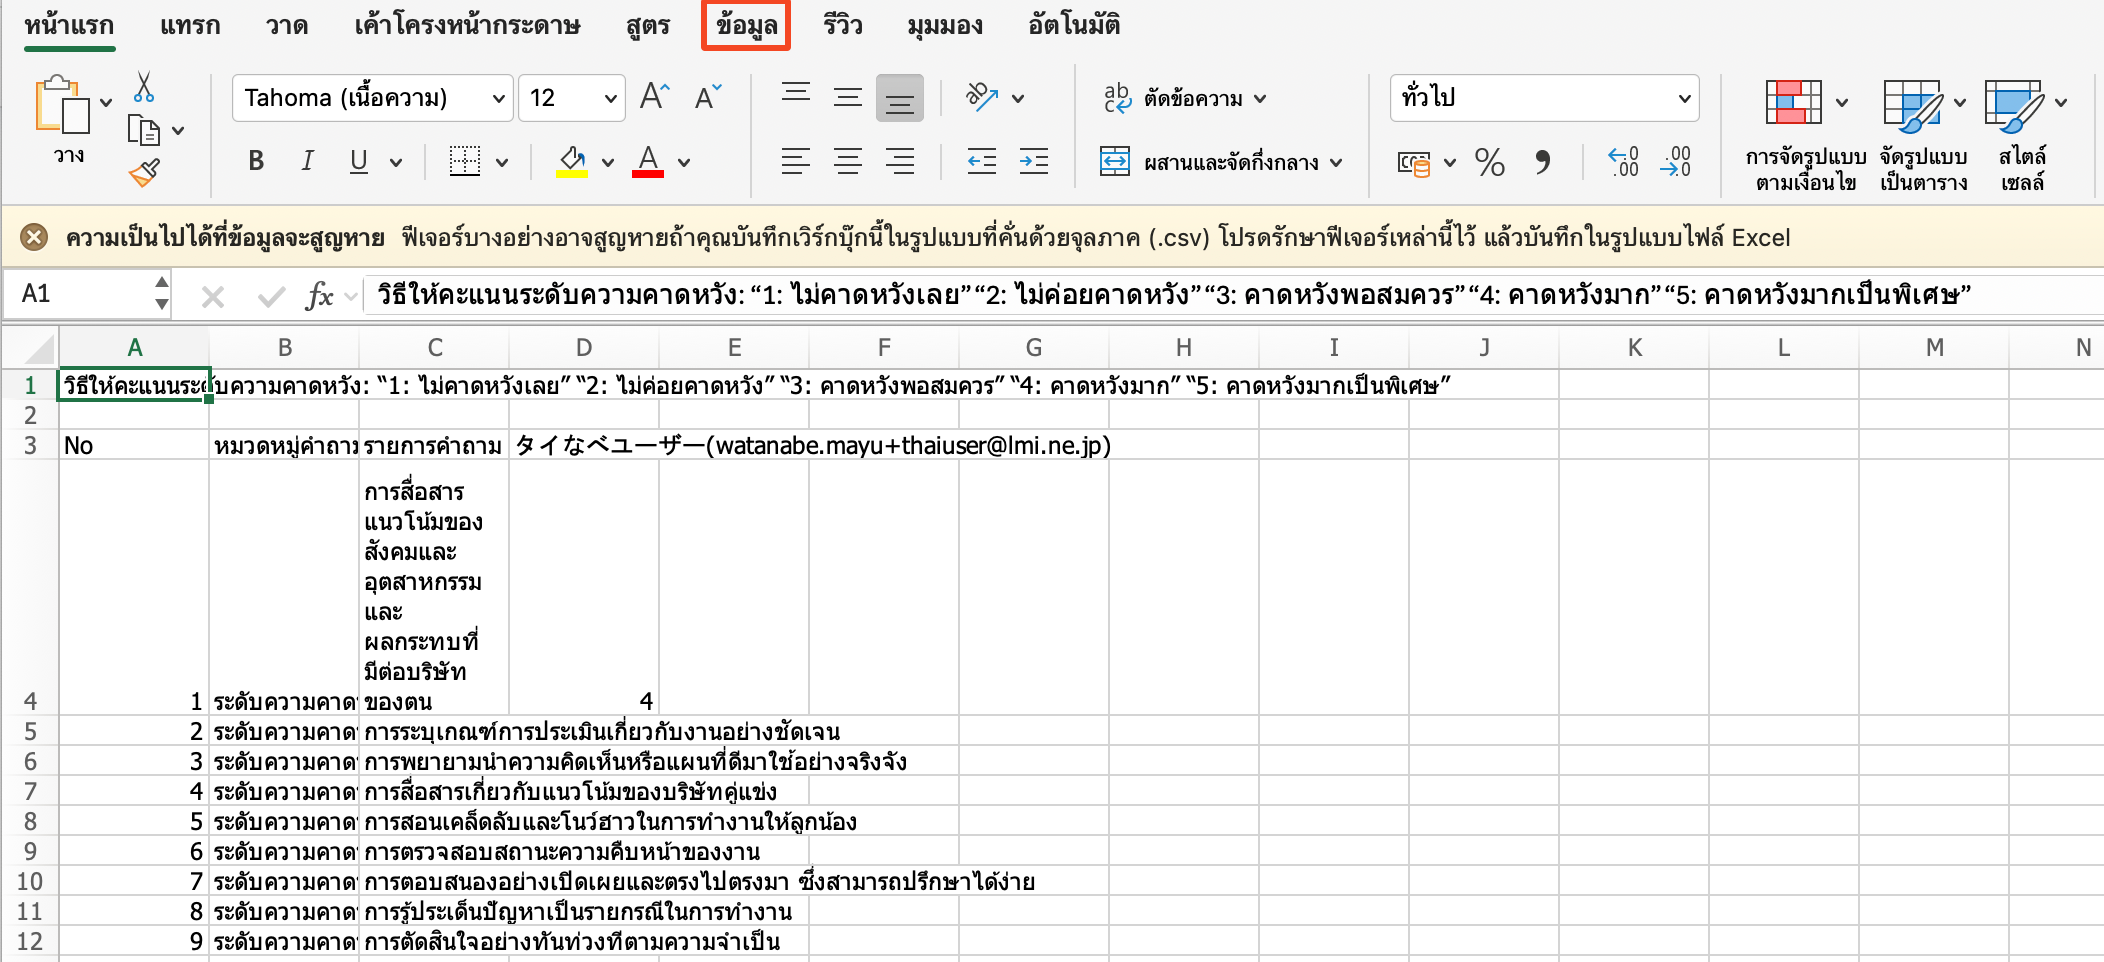Screen dimensions: 2104x962
Task: Open the สูตร (Formulas) tab
Action: pyautogui.click(x=647, y=25)
